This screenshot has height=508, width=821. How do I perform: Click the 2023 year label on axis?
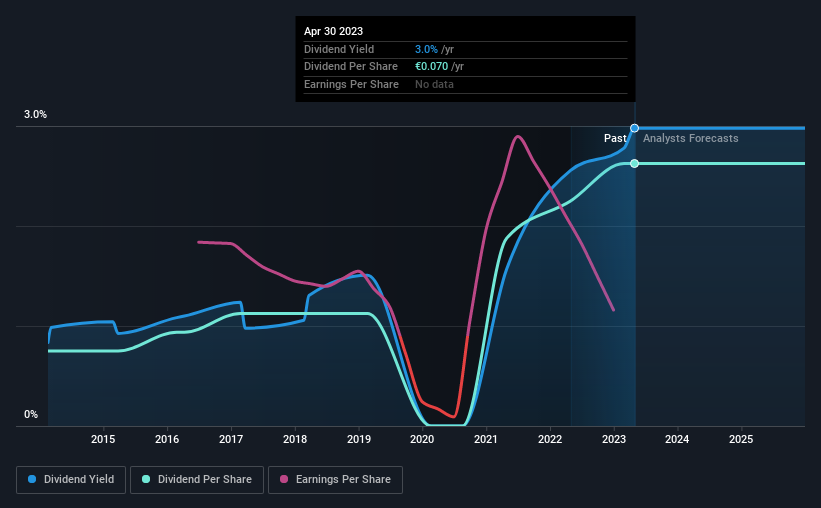point(614,439)
